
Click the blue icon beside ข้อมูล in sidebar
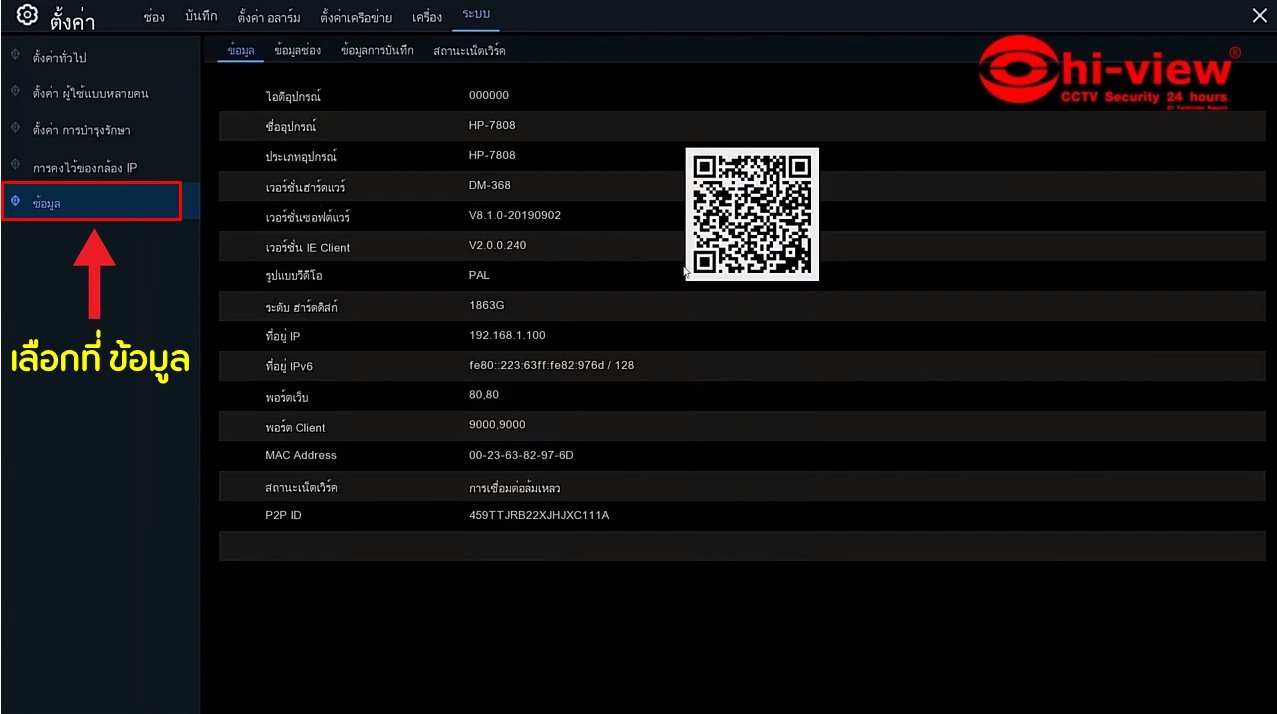pyautogui.click(x=15, y=202)
